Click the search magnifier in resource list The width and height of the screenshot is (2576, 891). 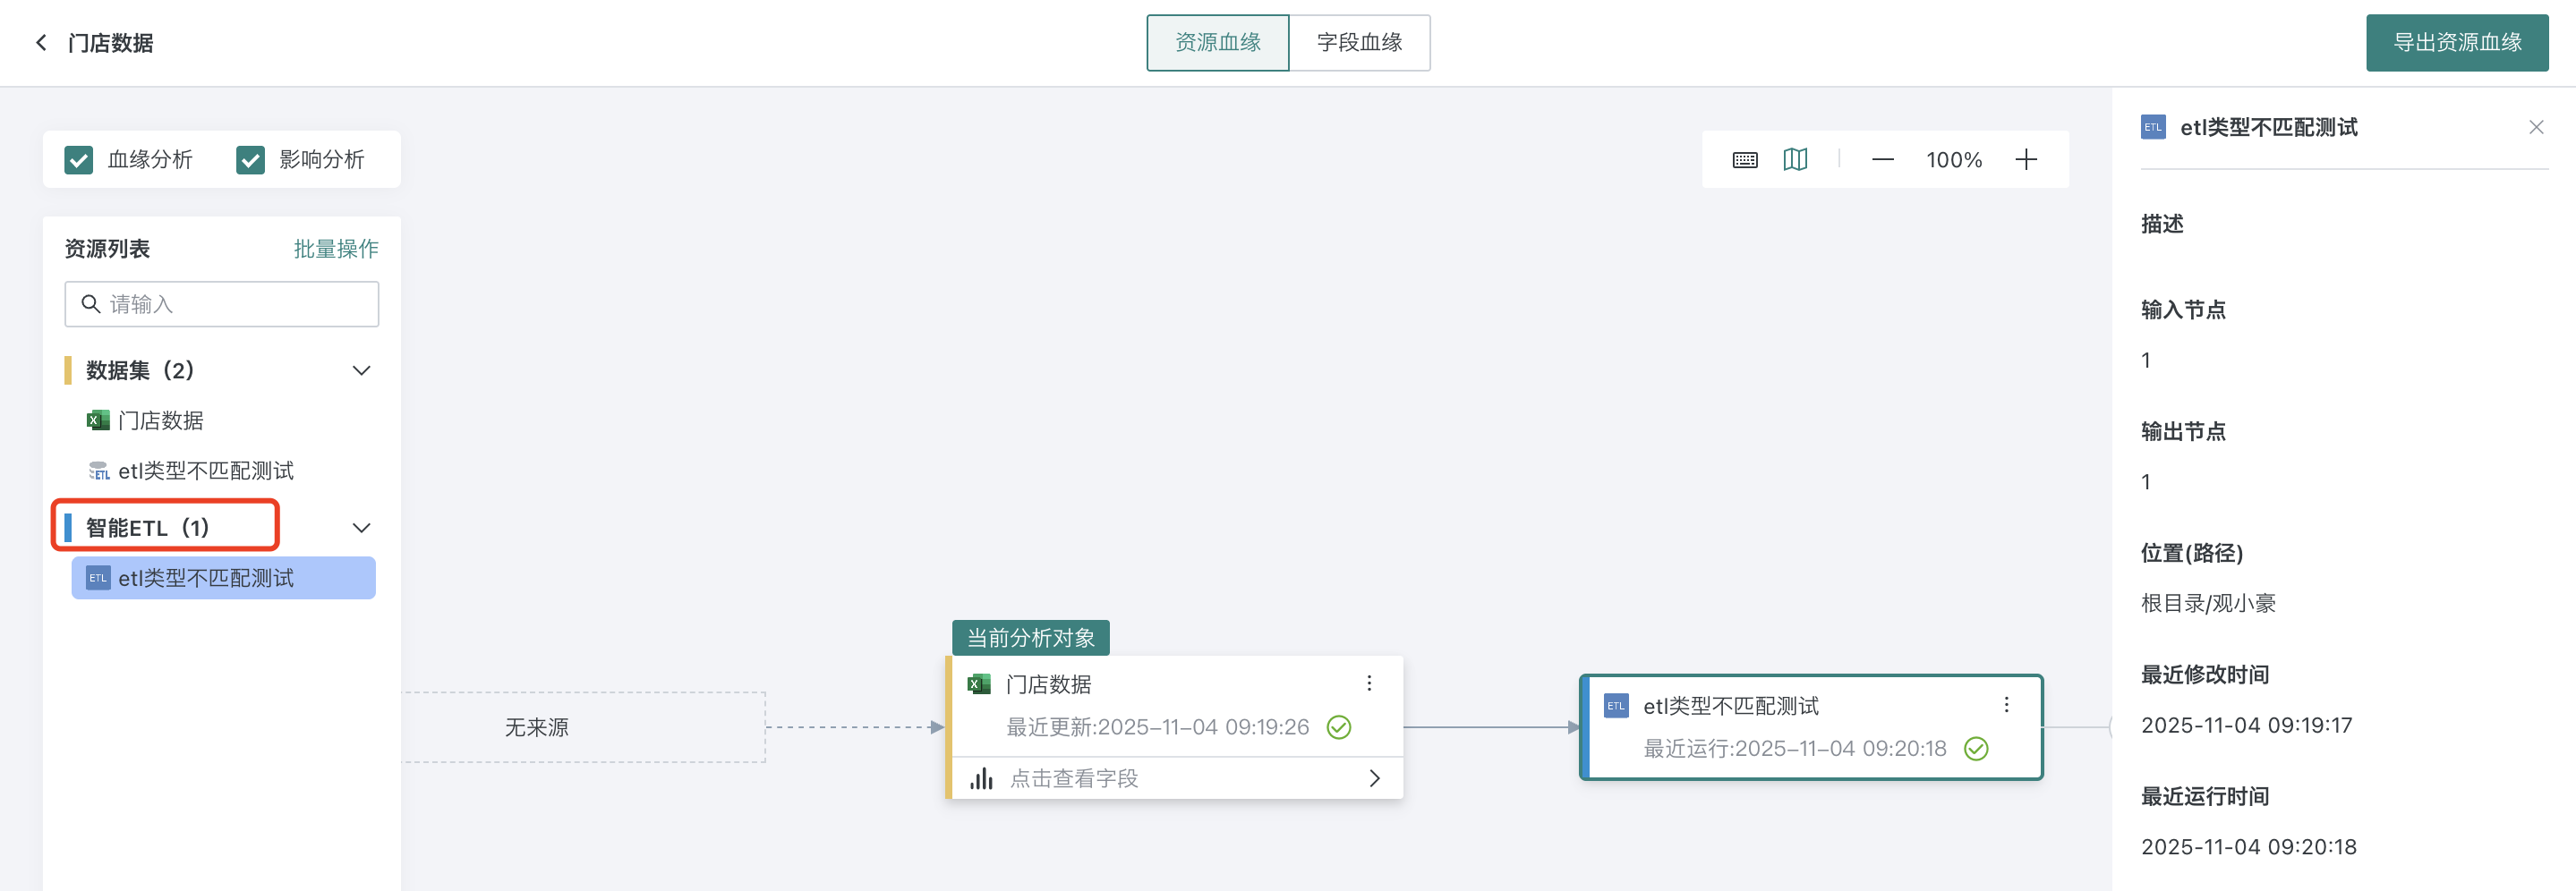tap(91, 304)
